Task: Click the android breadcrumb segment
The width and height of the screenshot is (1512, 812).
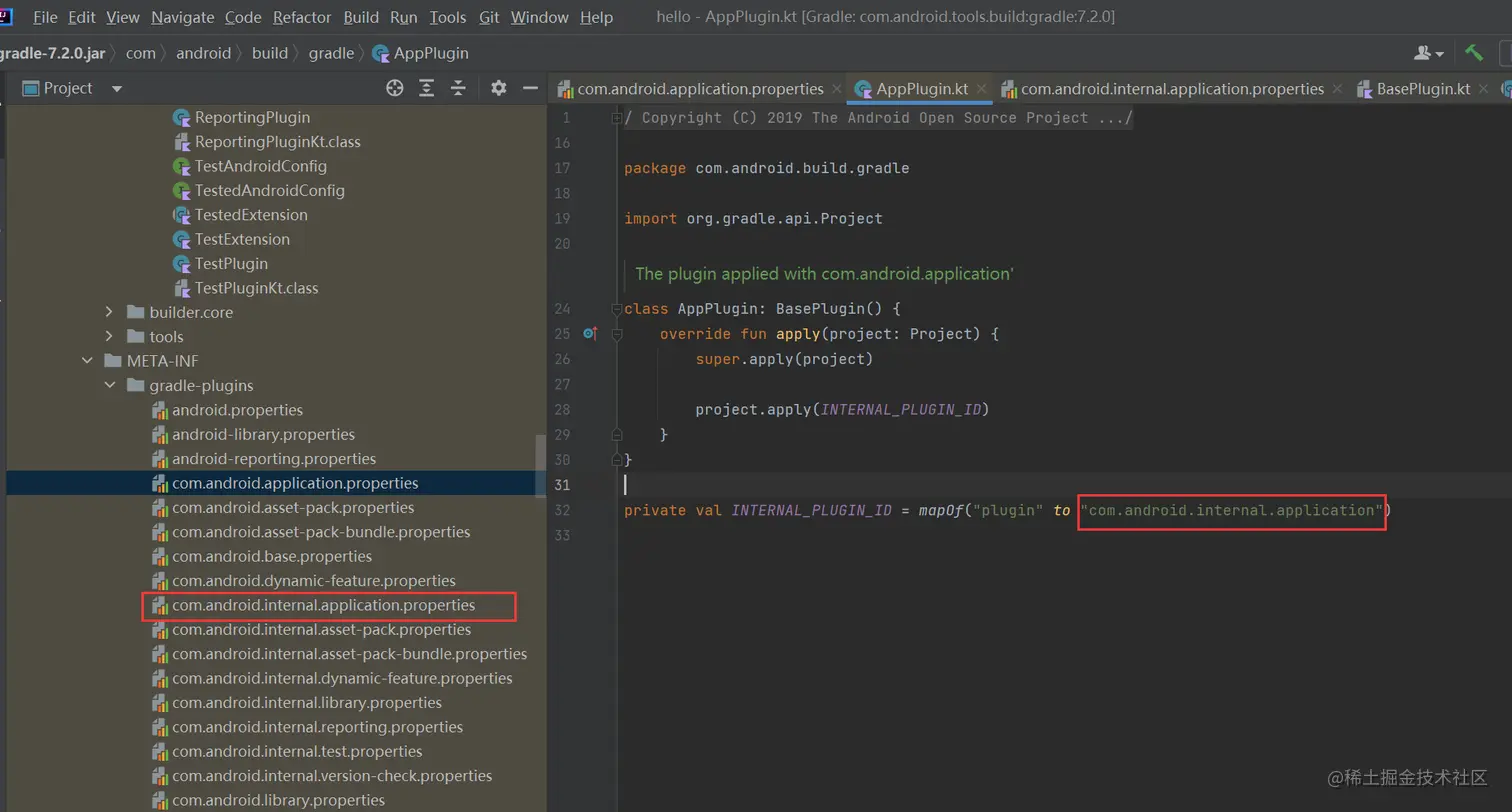Action: point(203,53)
